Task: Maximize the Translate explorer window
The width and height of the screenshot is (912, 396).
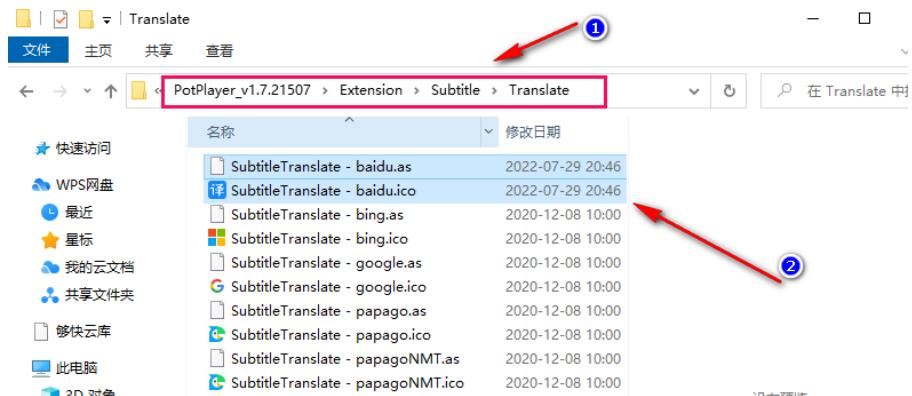Action: (x=864, y=19)
